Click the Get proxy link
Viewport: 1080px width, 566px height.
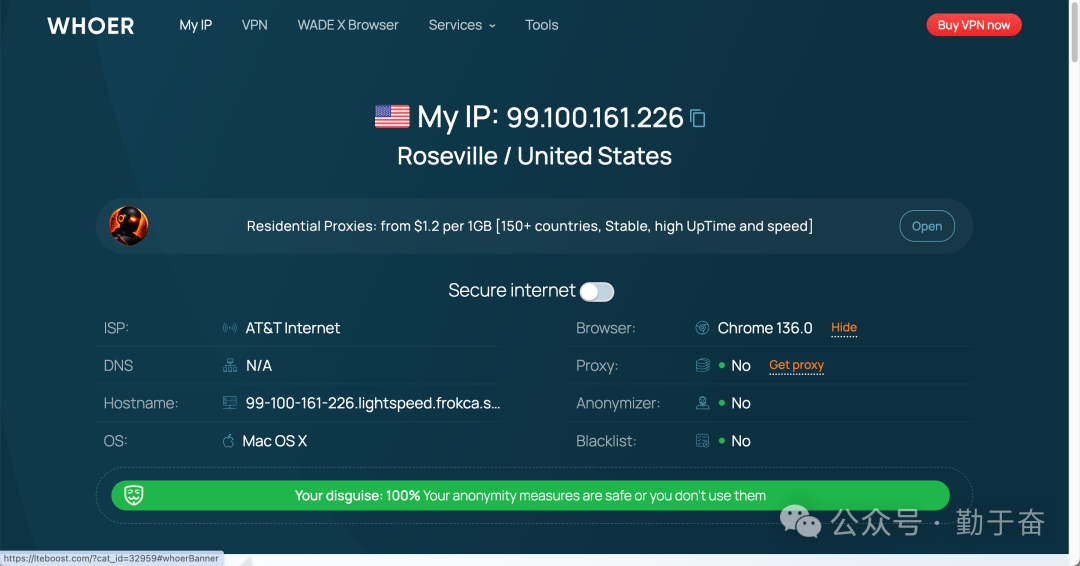pos(796,366)
